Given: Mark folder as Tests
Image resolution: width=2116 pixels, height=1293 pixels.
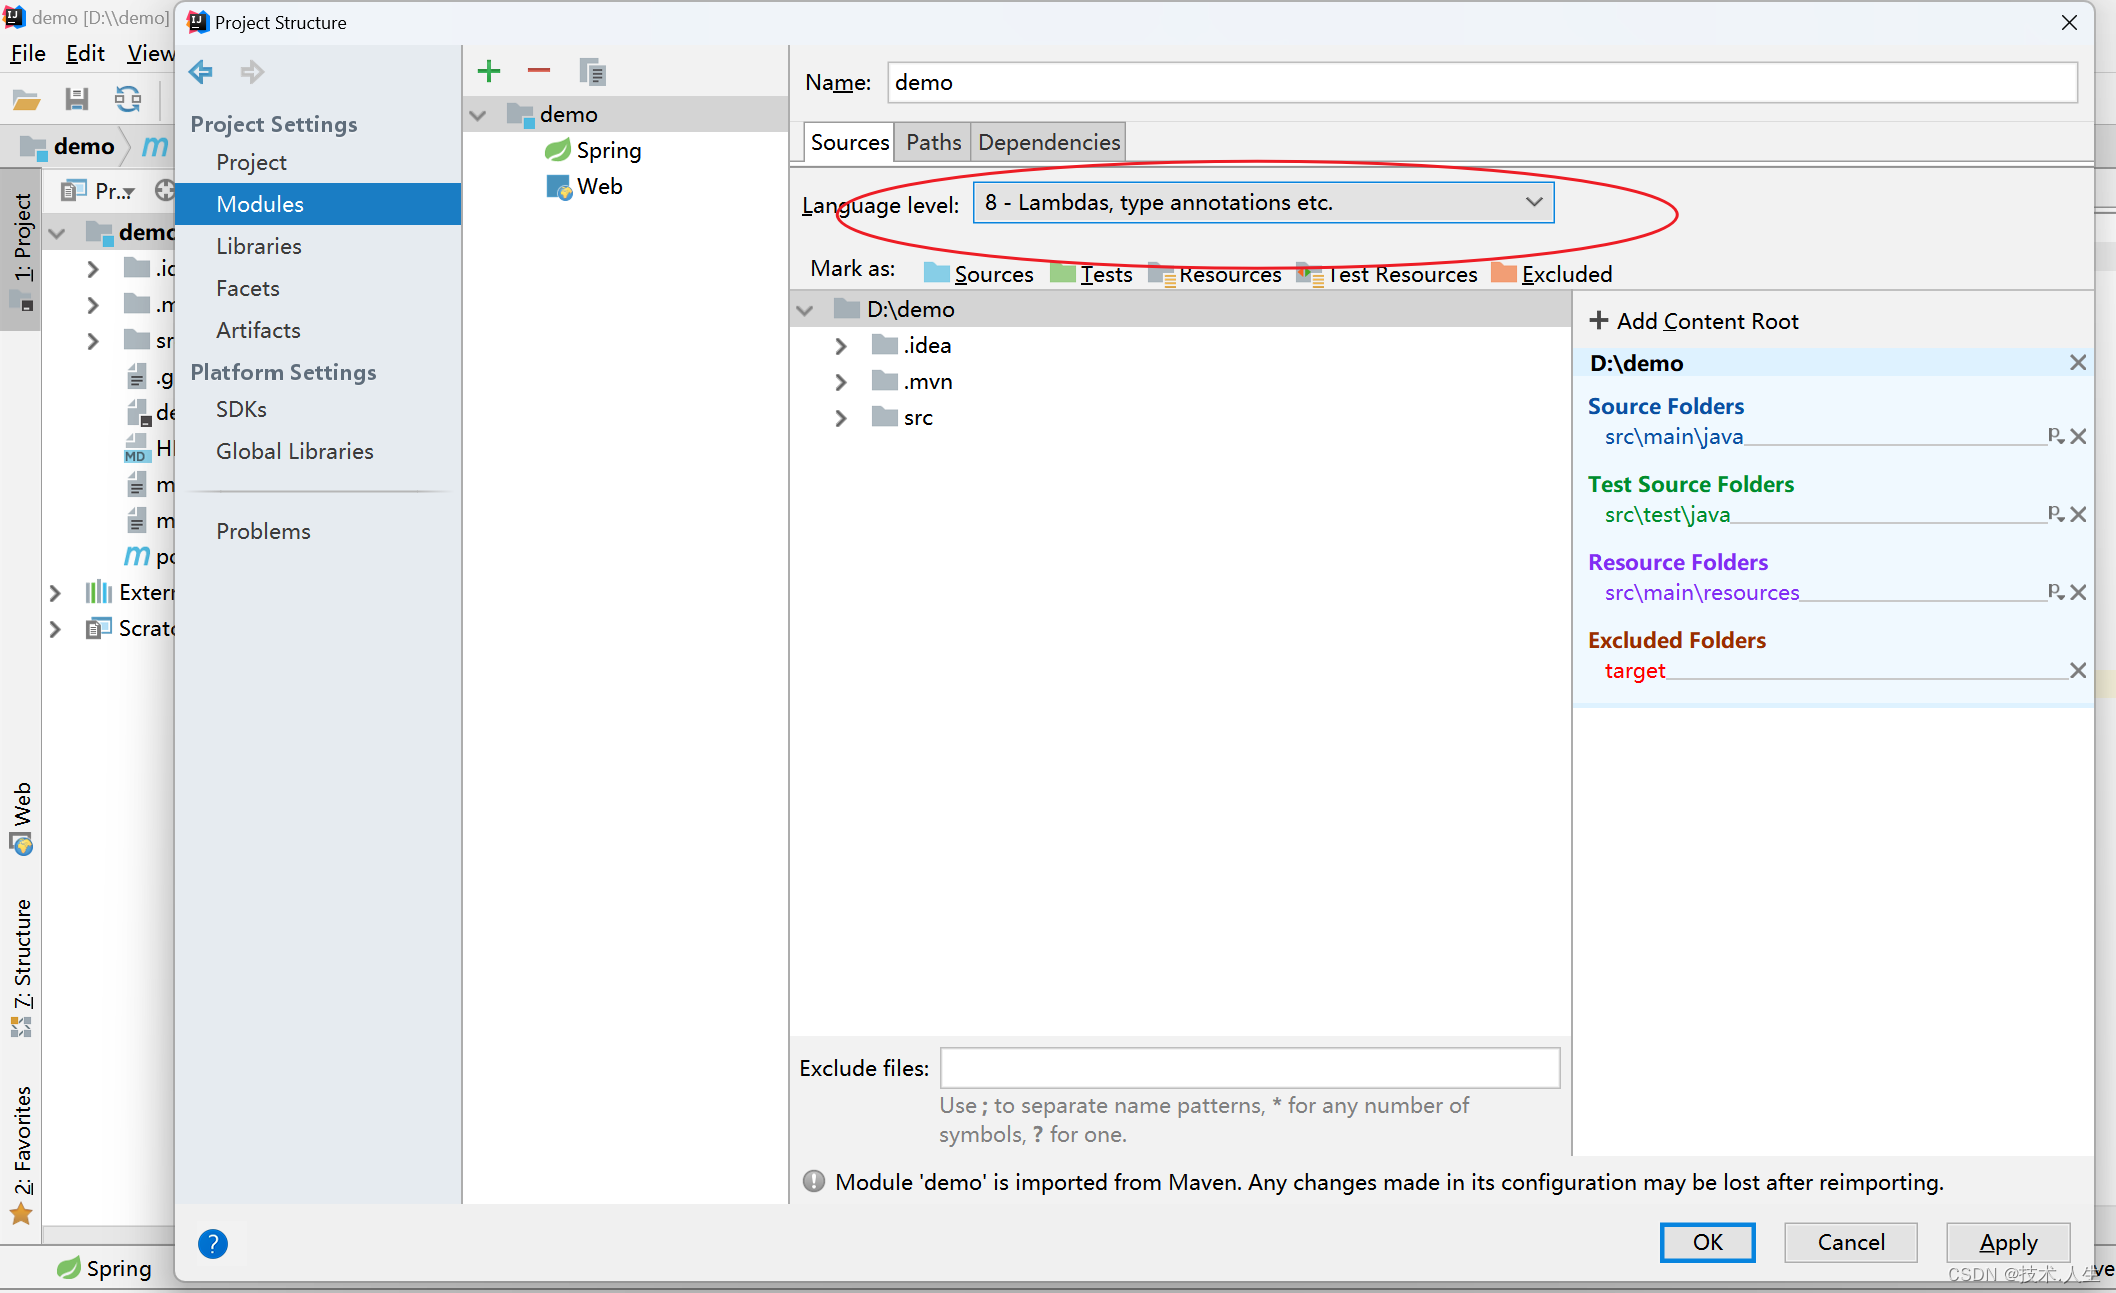Looking at the screenshot, I should point(1091,273).
